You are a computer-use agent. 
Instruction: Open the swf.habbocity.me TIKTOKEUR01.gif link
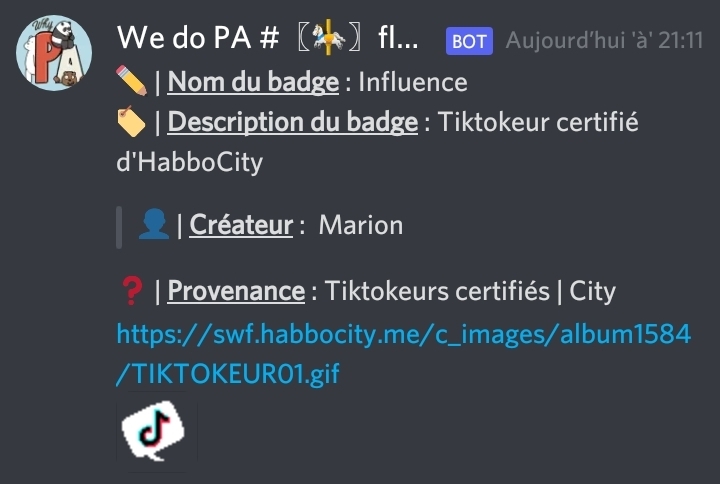click(403, 354)
